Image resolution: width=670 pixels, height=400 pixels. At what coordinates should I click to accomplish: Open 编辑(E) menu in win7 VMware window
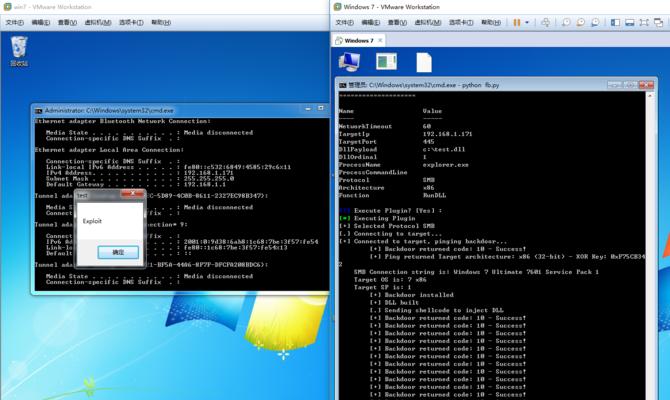click(x=41, y=22)
